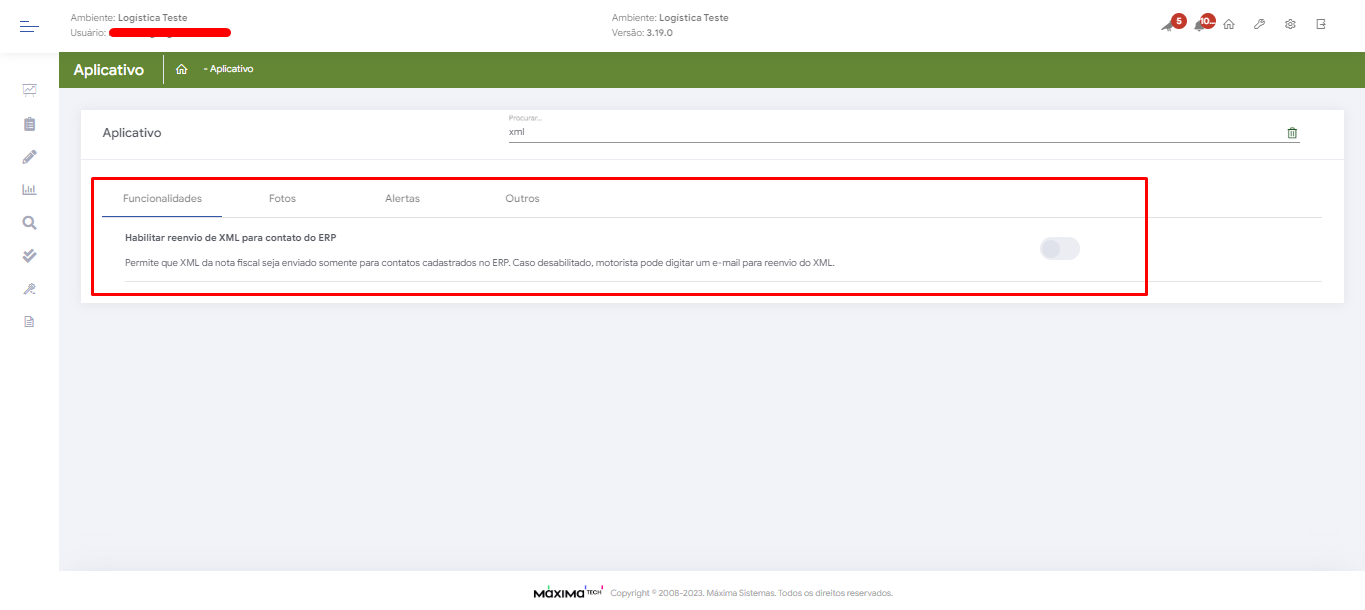Open the double checkmark sidebar icon
The width and height of the screenshot is (1365, 610).
click(x=29, y=256)
